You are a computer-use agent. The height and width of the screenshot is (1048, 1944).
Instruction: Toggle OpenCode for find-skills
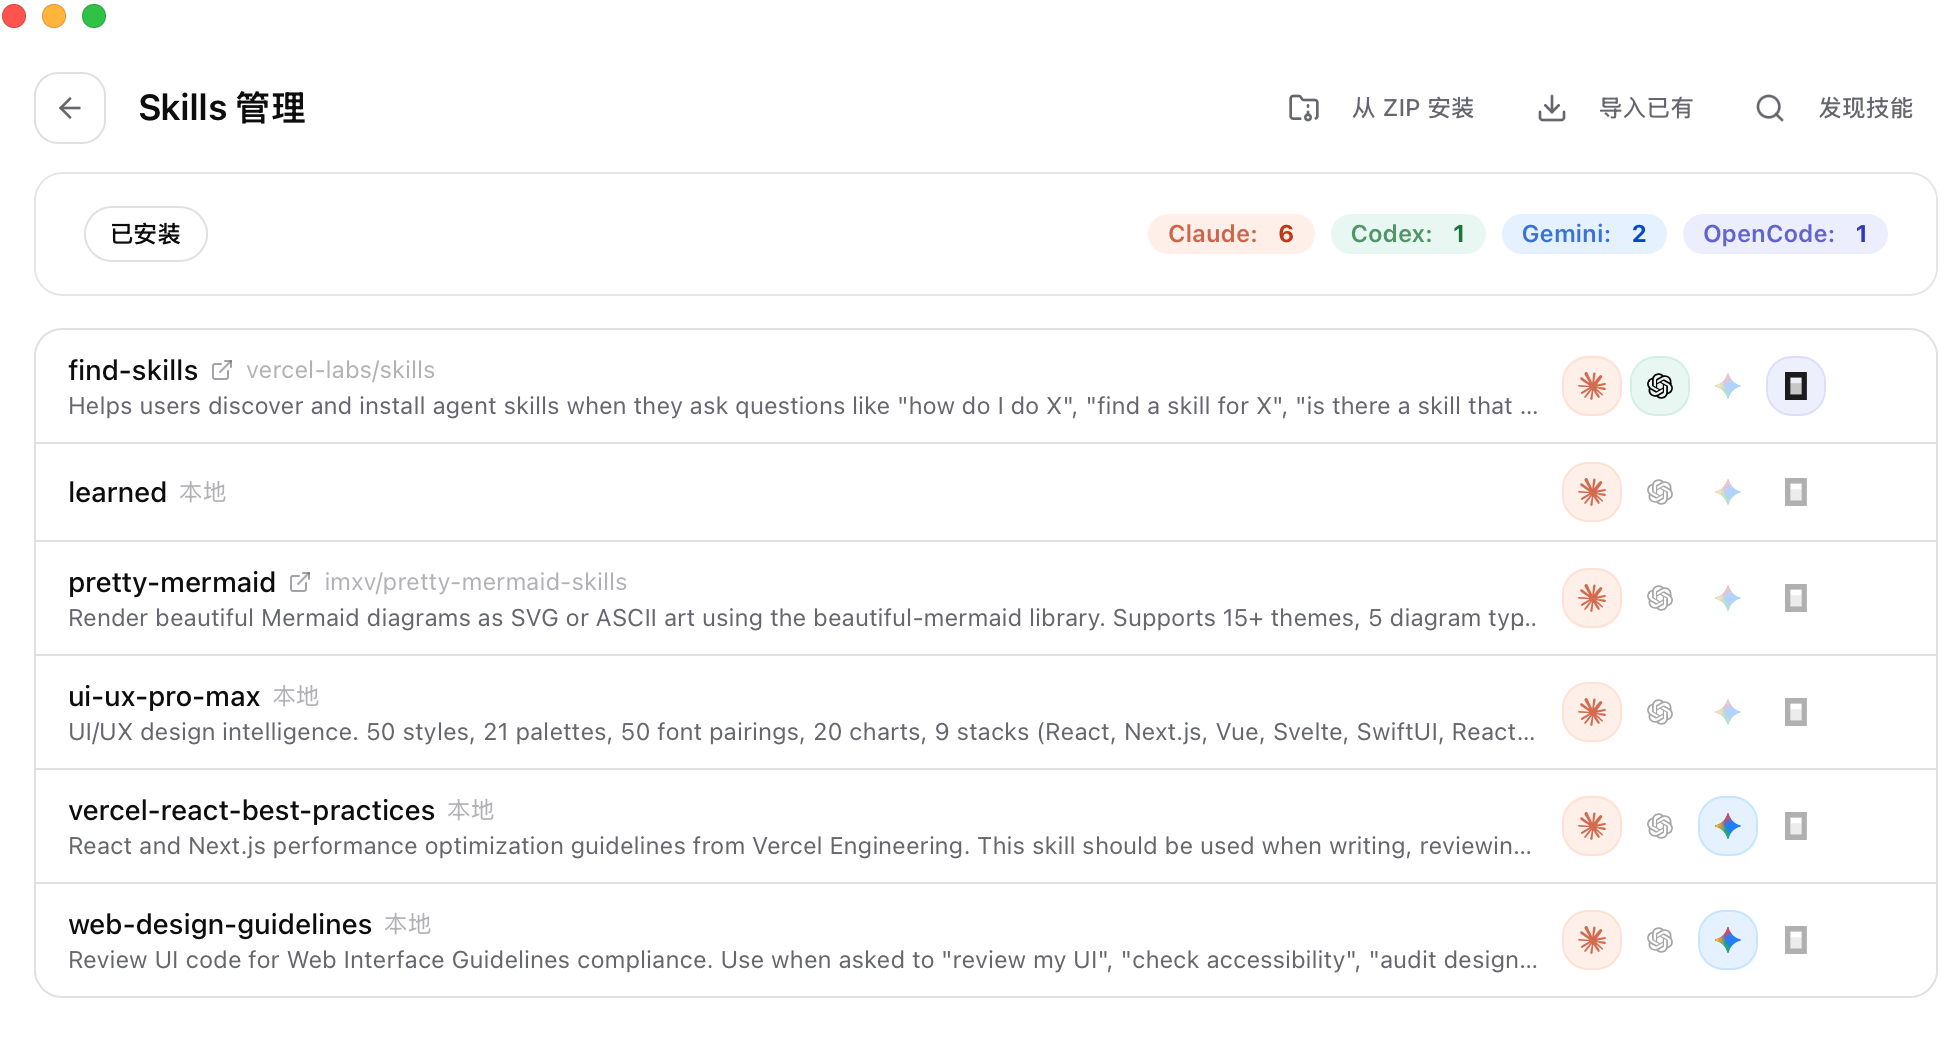coord(1796,386)
